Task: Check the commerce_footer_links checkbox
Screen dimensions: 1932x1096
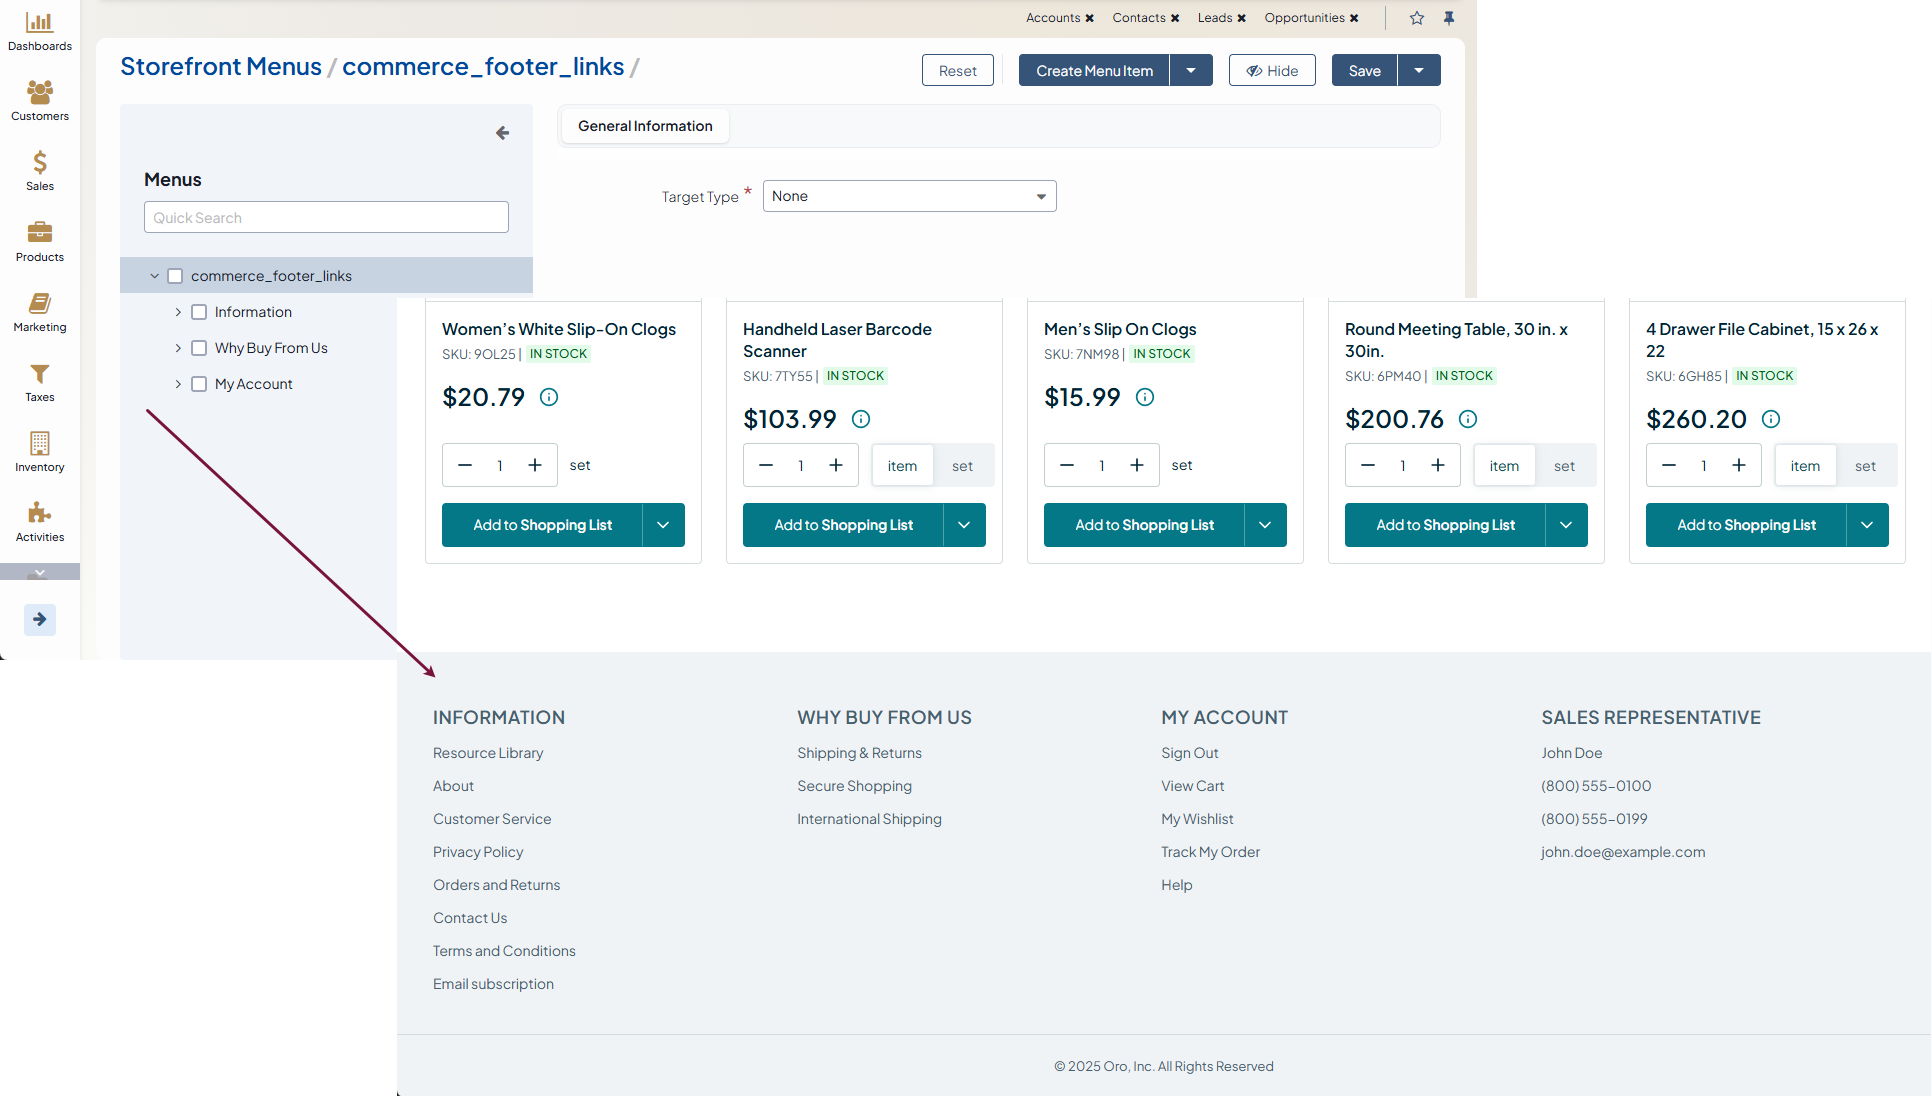Action: [x=175, y=276]
